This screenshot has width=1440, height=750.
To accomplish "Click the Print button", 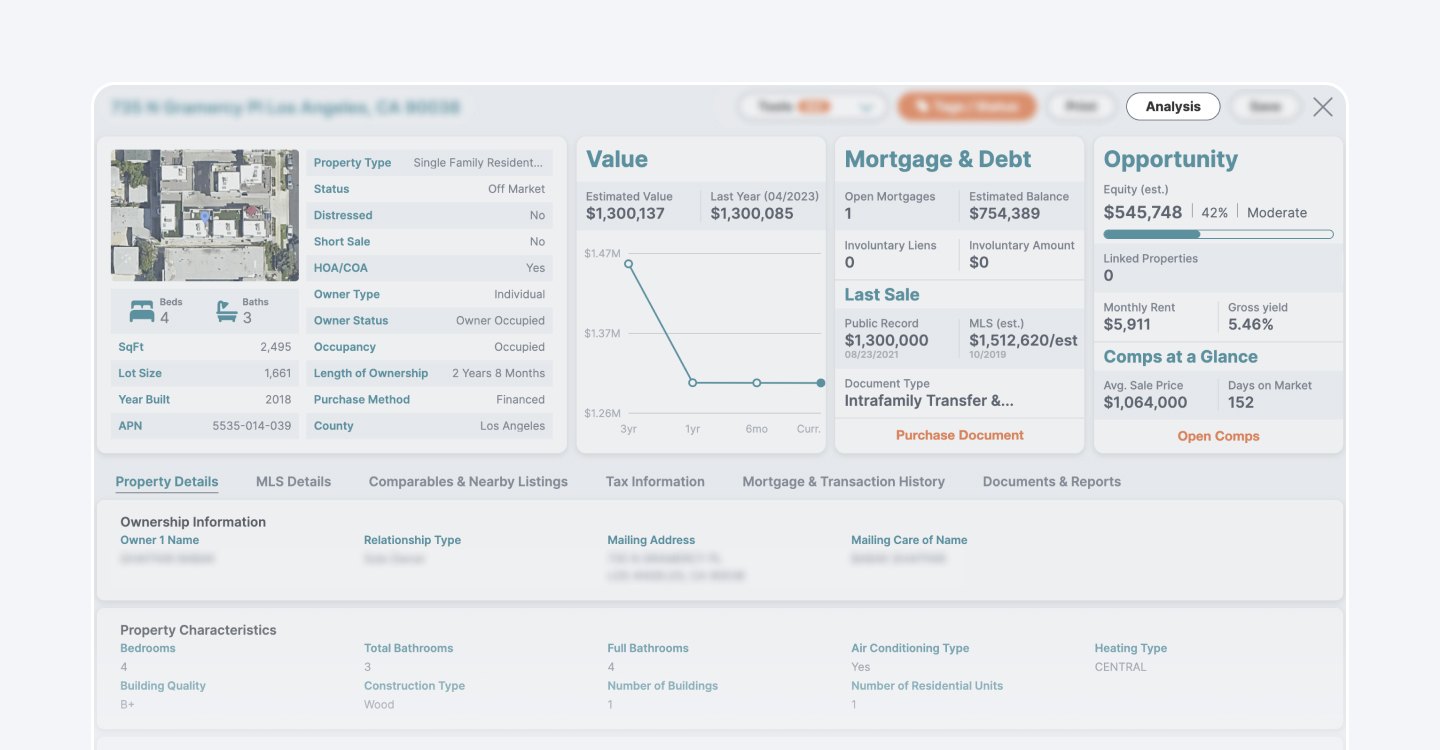I will [x=1081, y=105].
